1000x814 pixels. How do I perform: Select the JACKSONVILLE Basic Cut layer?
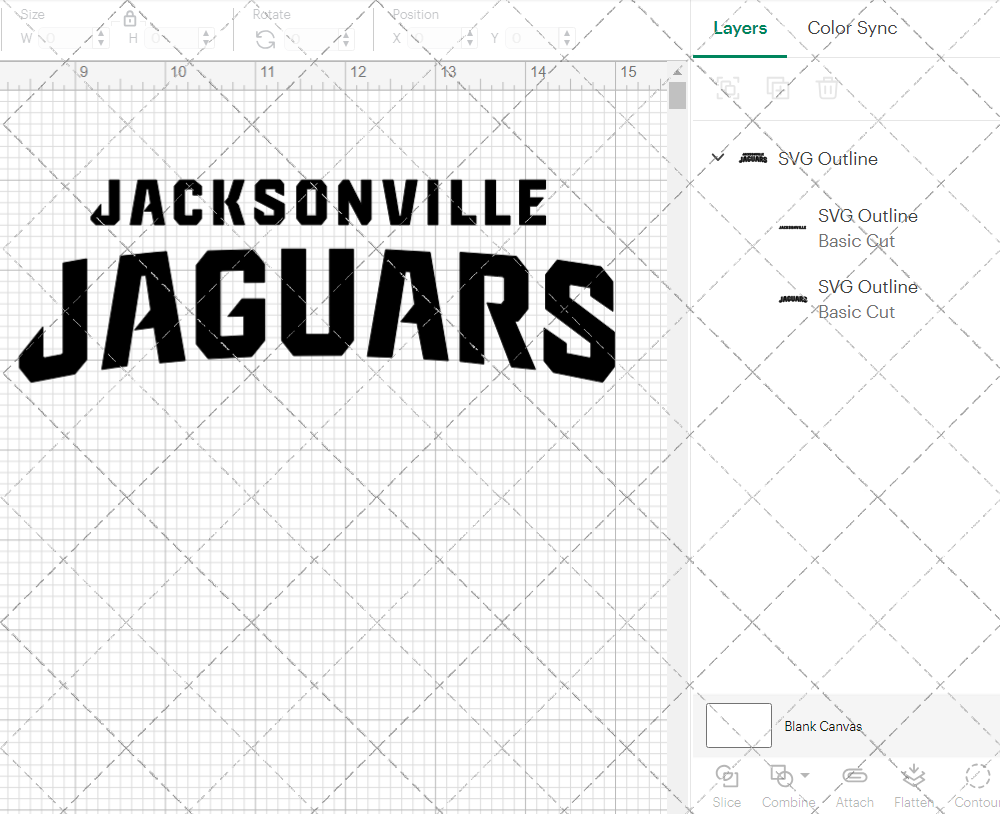pyautogui.click(x=866, y=228)
